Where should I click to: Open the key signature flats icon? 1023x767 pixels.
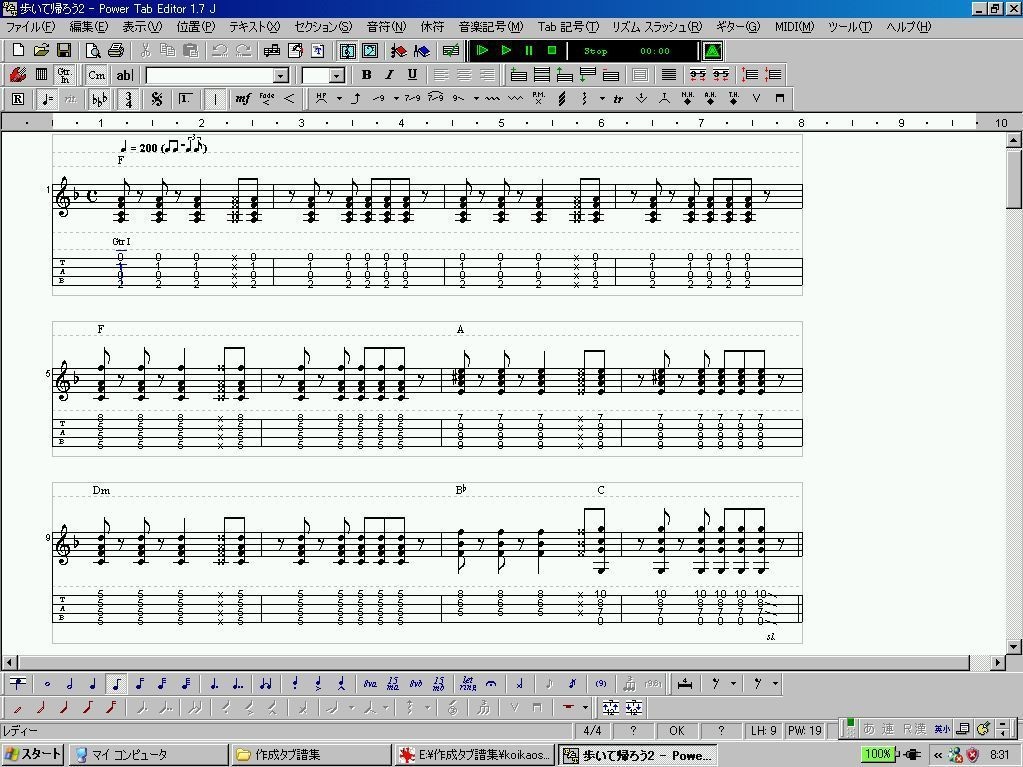(99, 99)
